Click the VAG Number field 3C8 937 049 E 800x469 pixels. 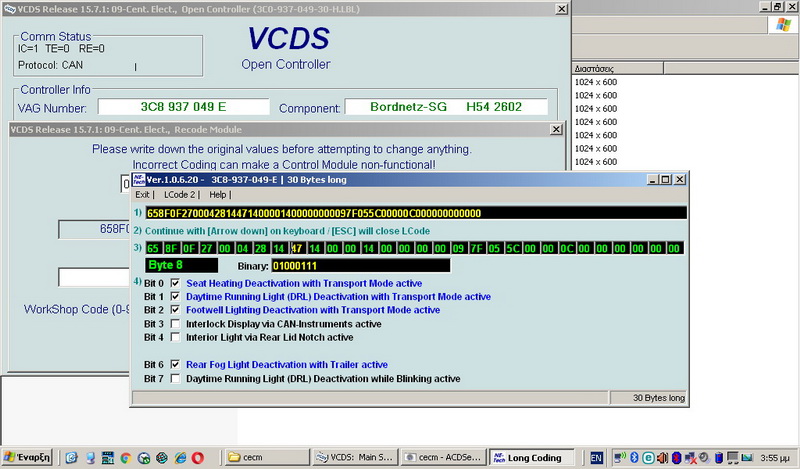coord(184,107)
